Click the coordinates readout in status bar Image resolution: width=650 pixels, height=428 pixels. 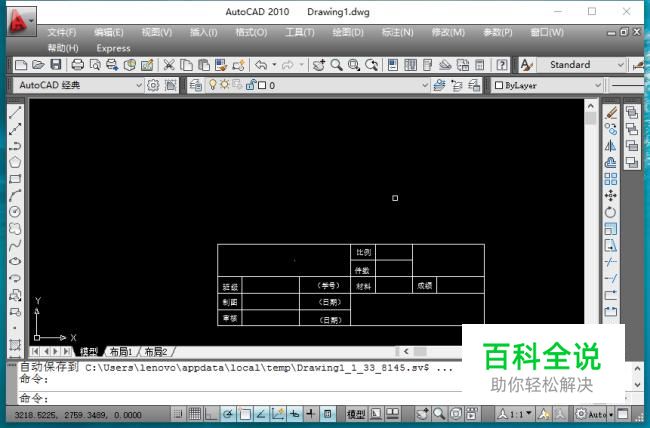[78, 414]
